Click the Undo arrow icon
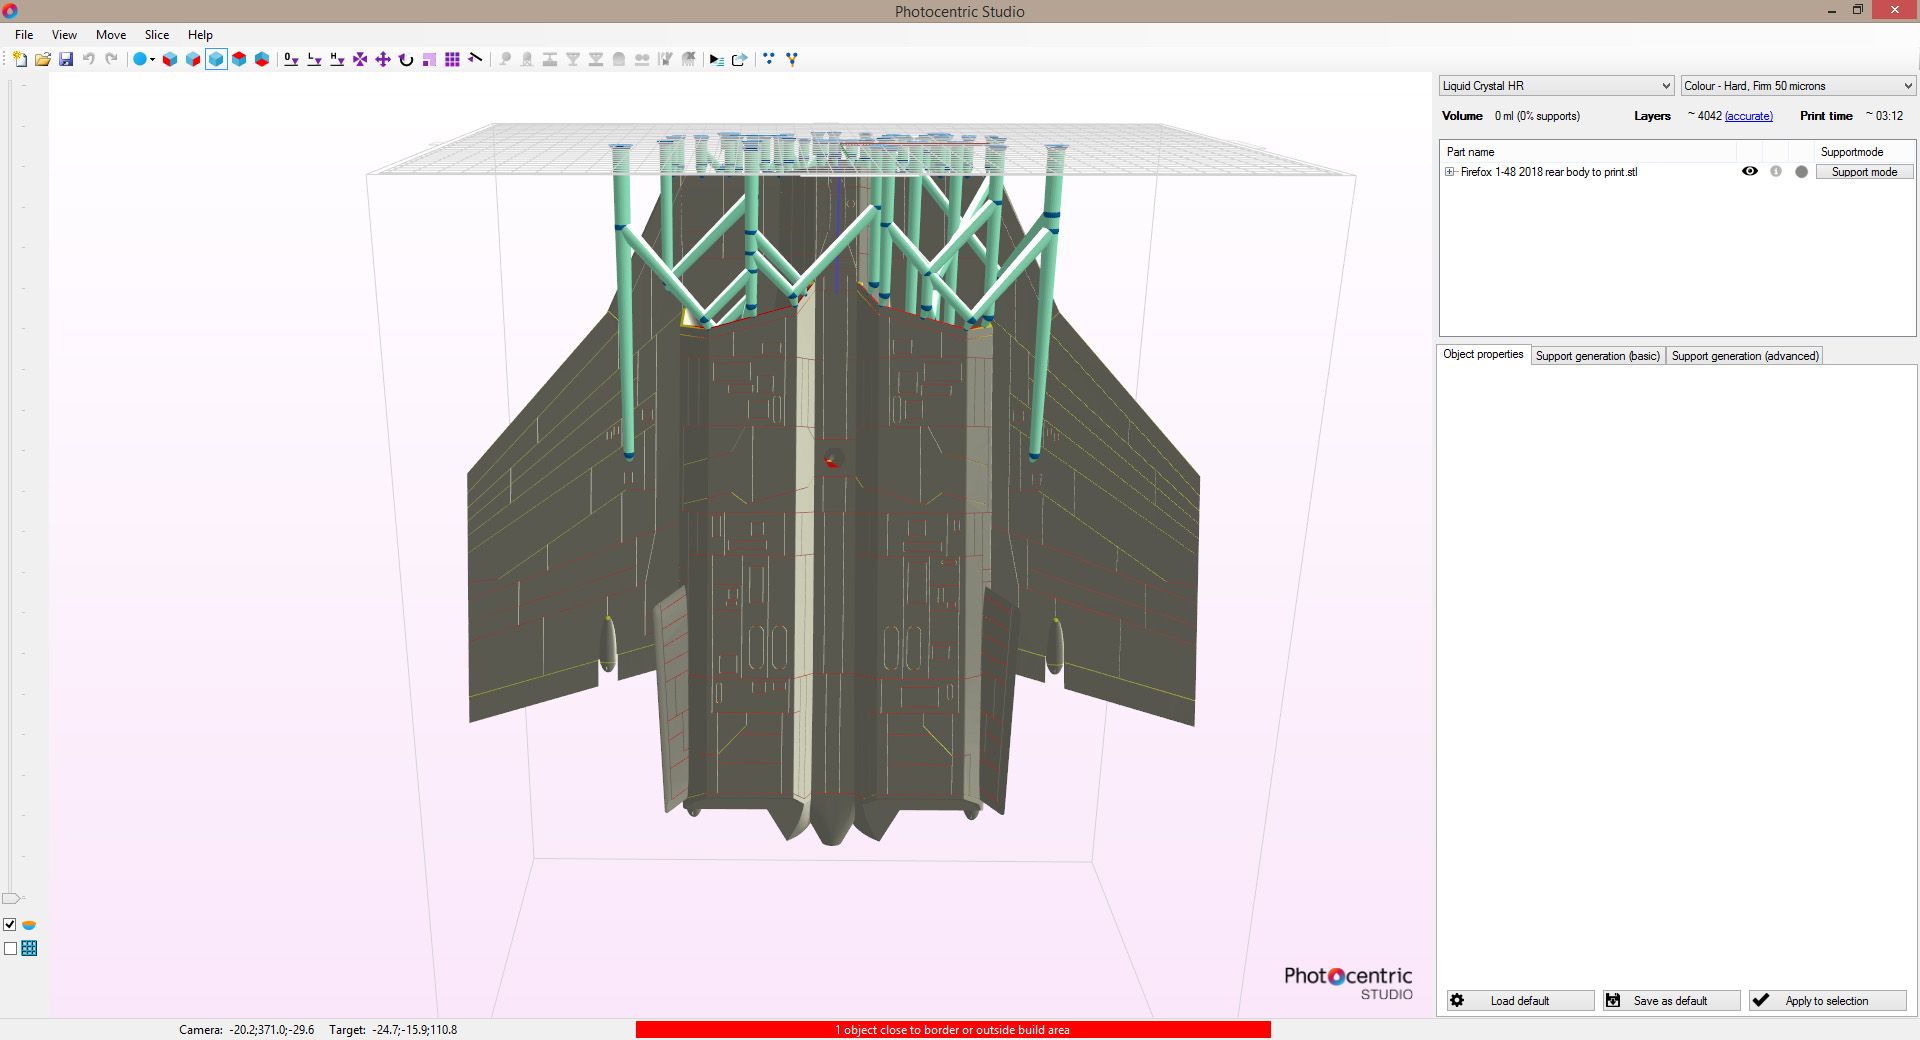The image size is (1920, 1040). click(88, 59)
